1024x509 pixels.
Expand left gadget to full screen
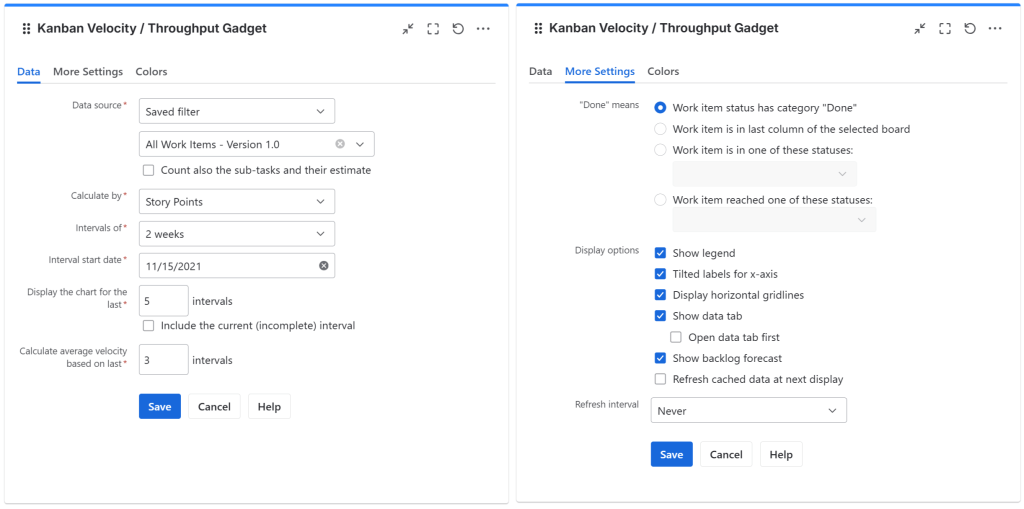tap(433, 29)
